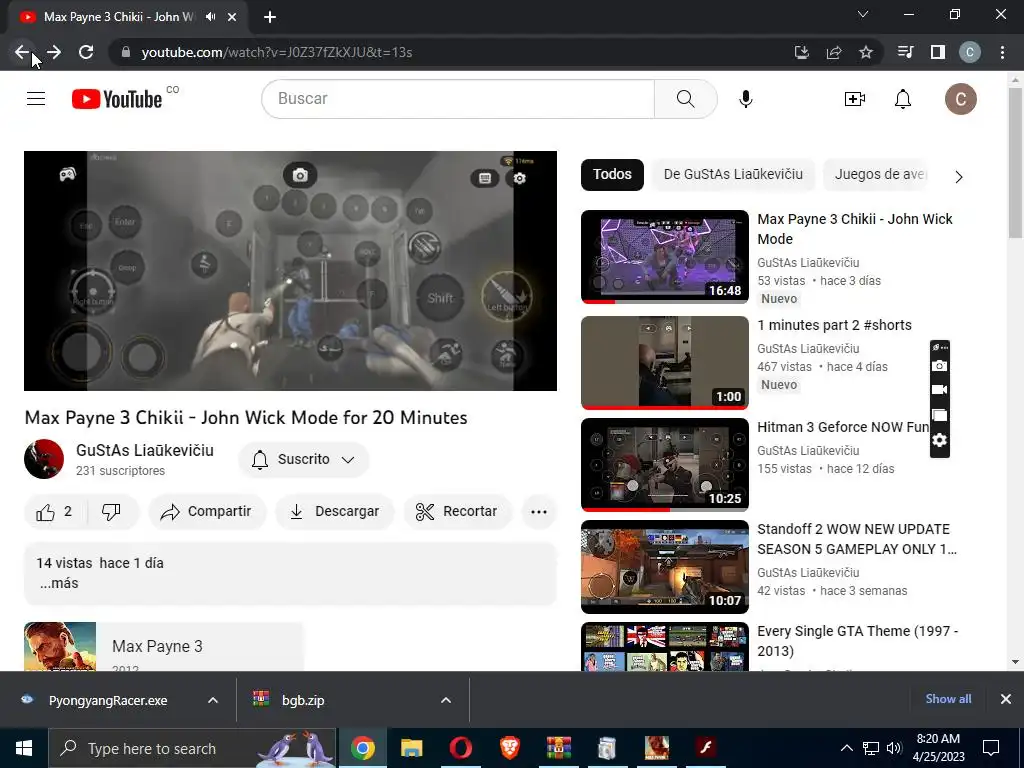Open Hitman 3 Geforce NOW thumbnail

665,464
